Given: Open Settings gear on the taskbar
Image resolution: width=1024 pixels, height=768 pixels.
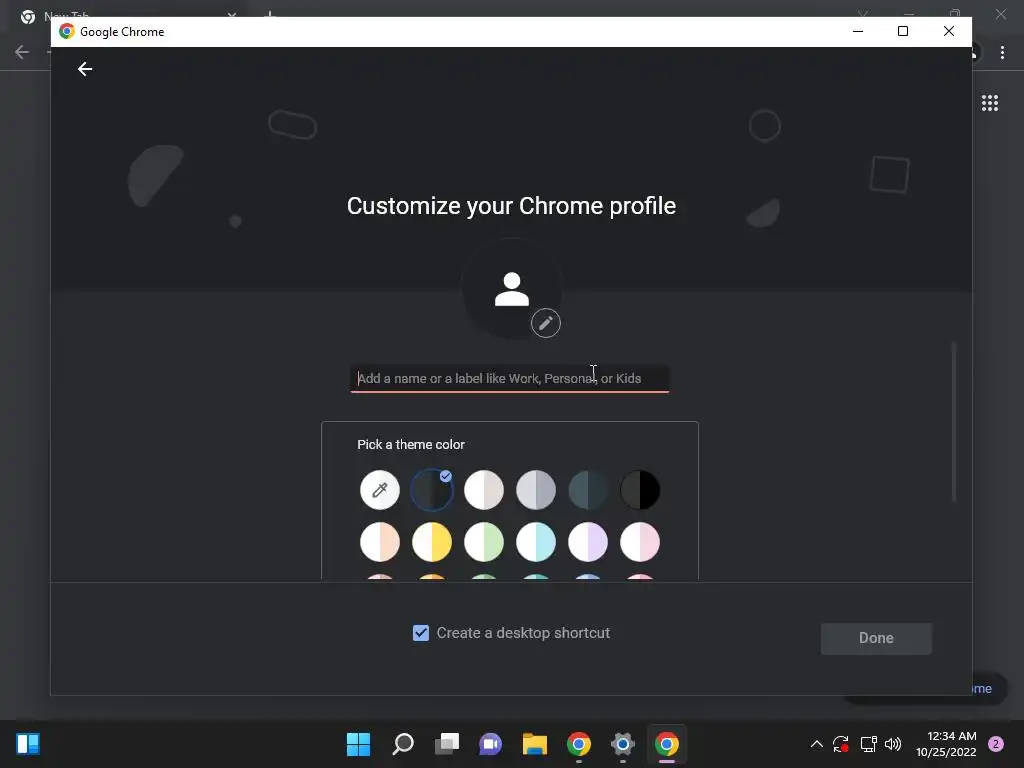Looking at the screenshot, I should (622, 744).
